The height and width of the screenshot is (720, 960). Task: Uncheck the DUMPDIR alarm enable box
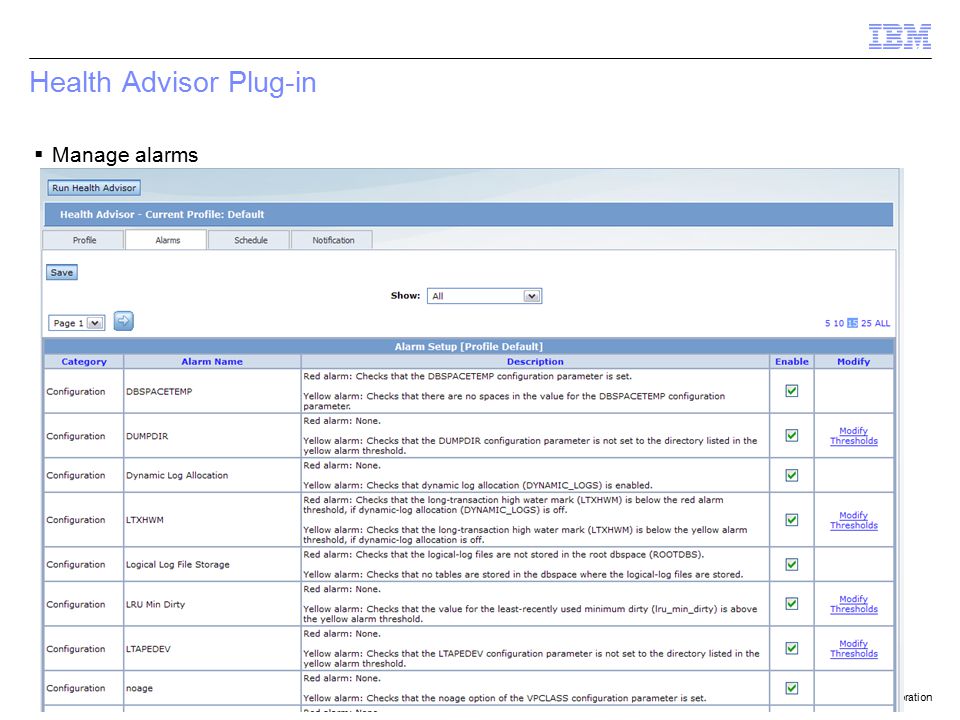(x=792, y=435)
